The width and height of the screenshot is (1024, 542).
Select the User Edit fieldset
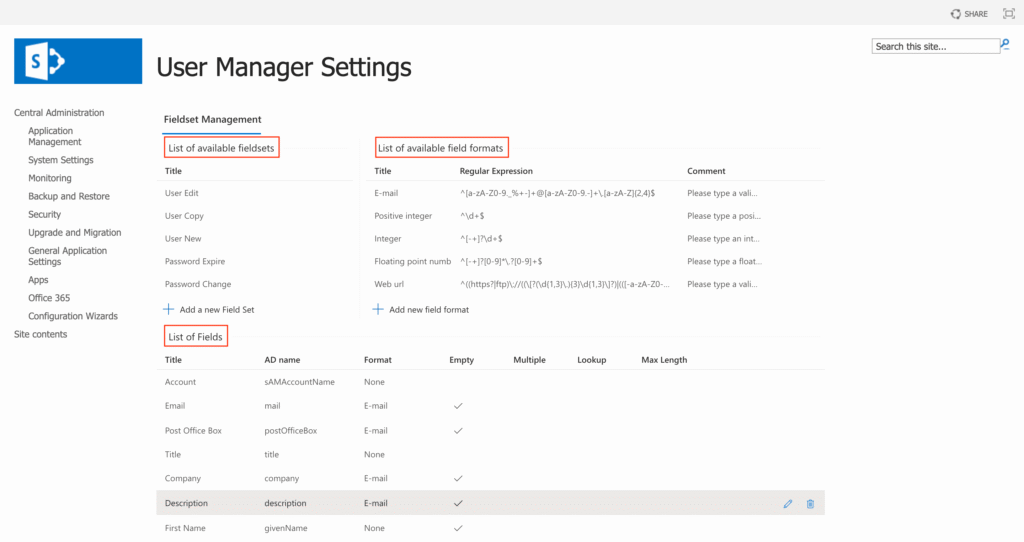[182, 193]
